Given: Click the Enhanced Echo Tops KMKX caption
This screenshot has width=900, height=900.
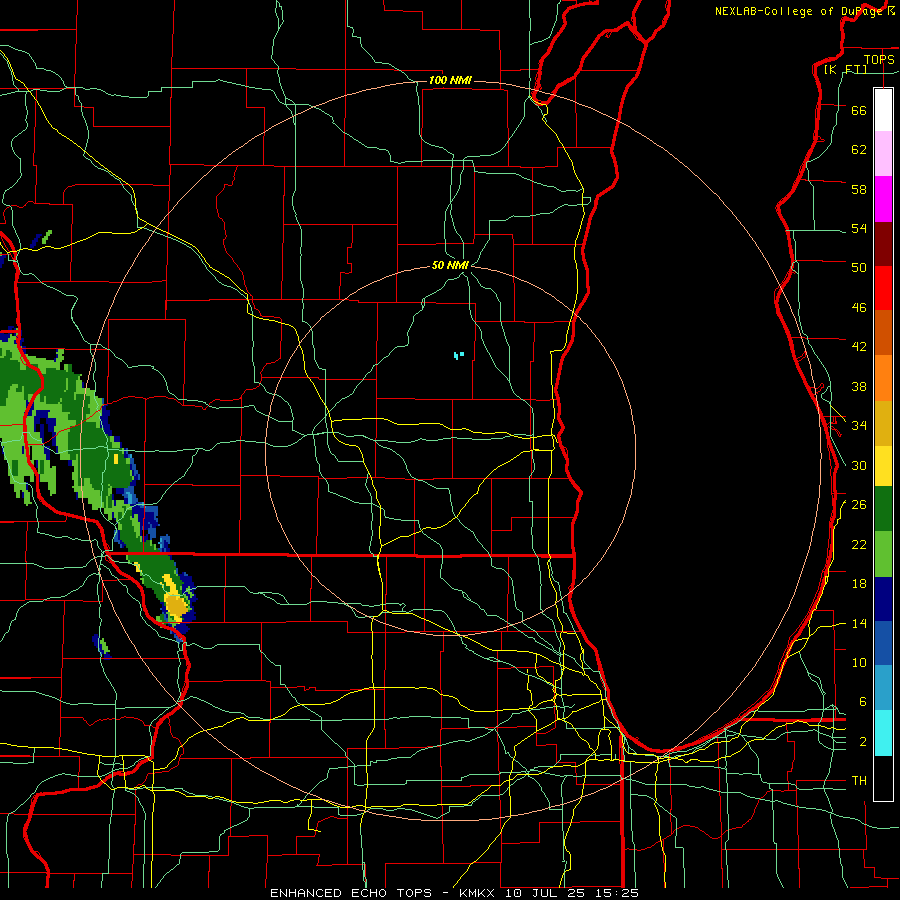Looking at the screenshot, I should tap(455, 893).
